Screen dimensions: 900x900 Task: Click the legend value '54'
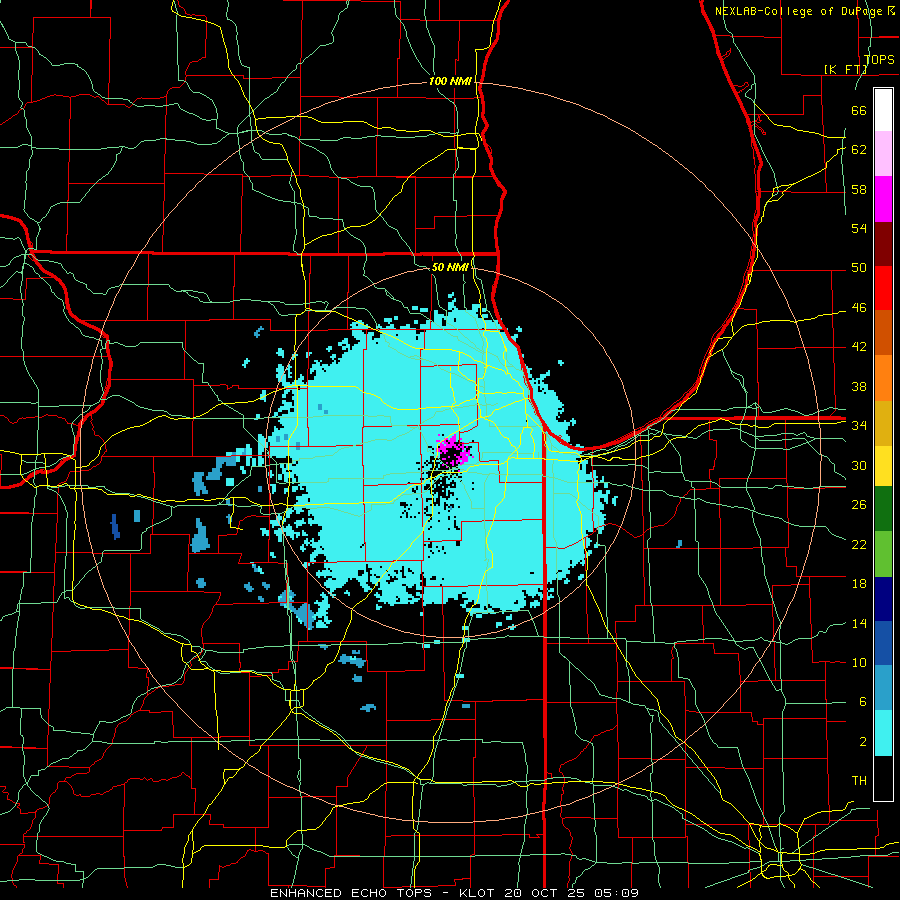(859, 228)
